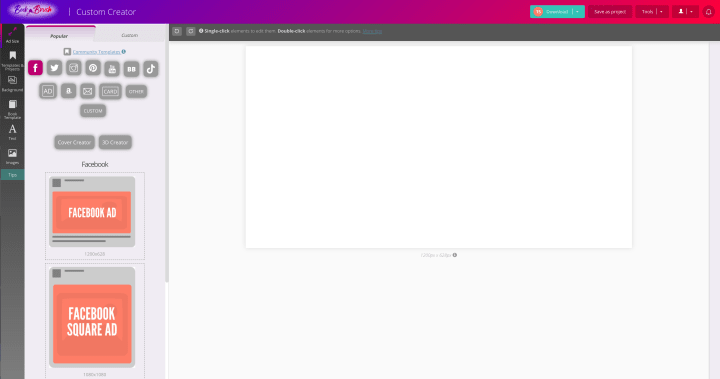Click the Book Brush logo

33,10
